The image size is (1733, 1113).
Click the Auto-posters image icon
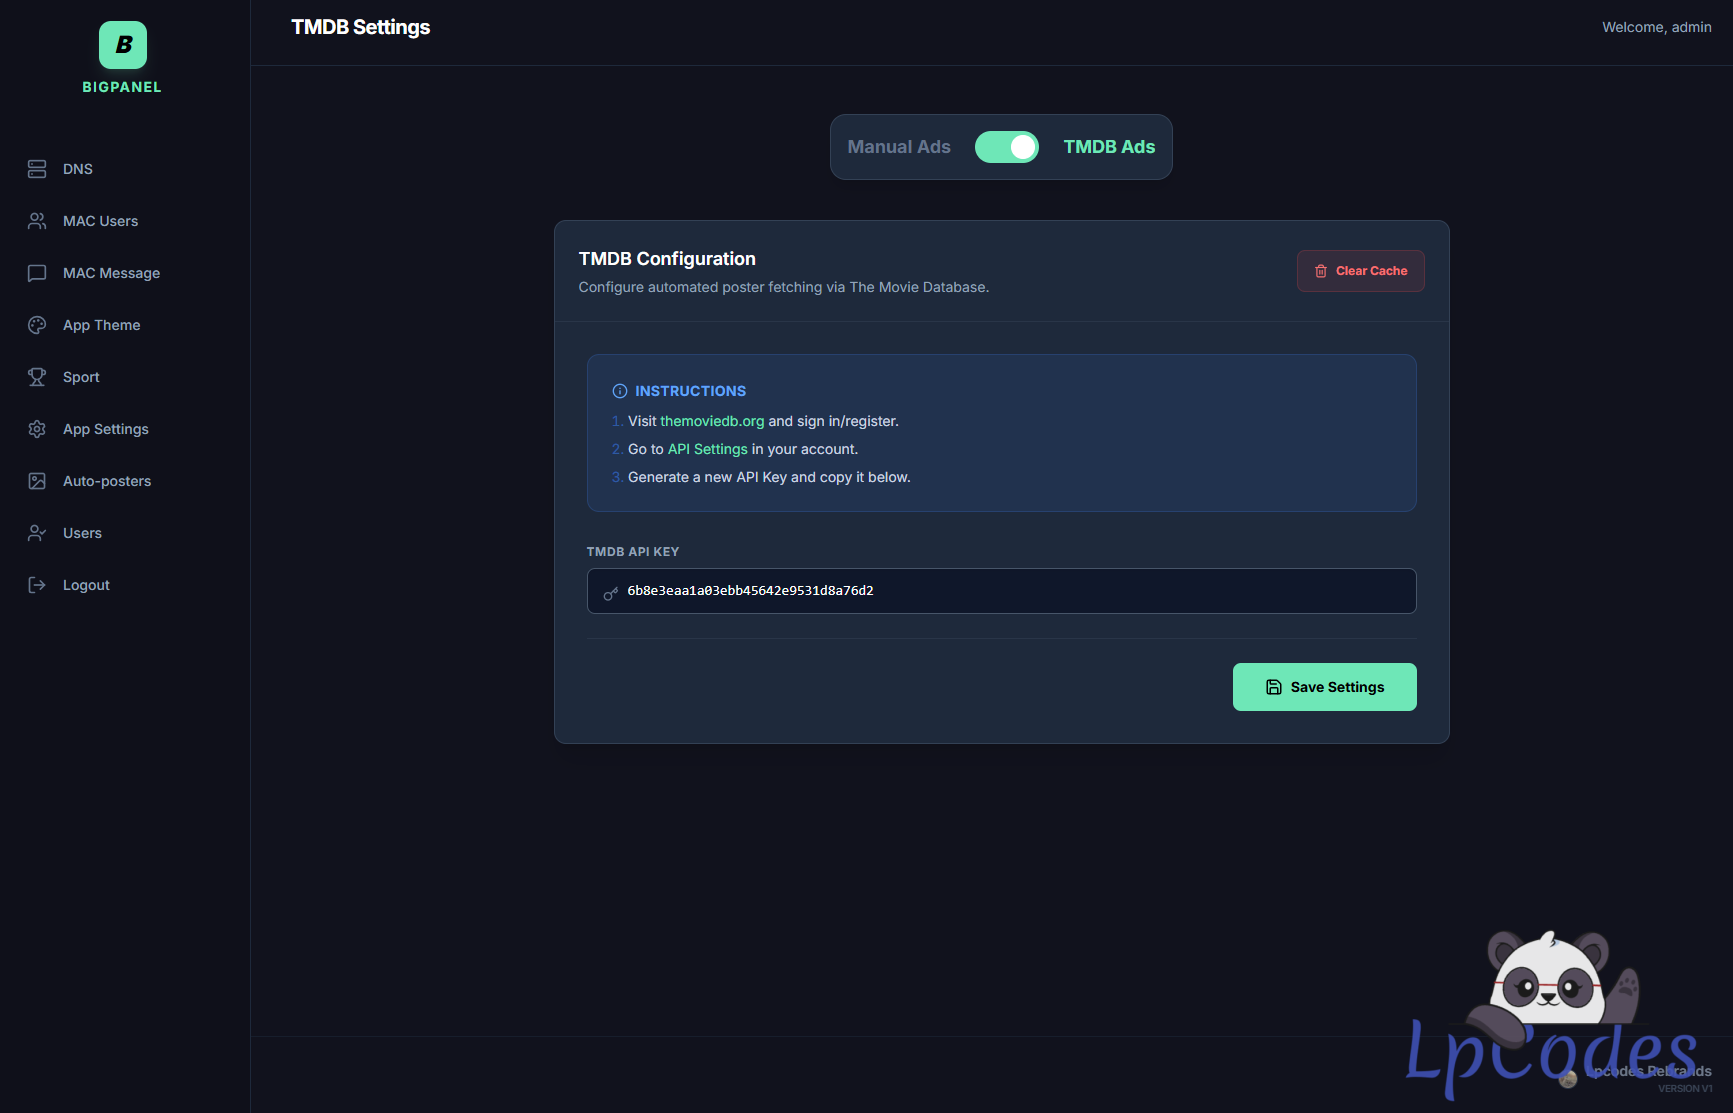(x=37, y=481)
